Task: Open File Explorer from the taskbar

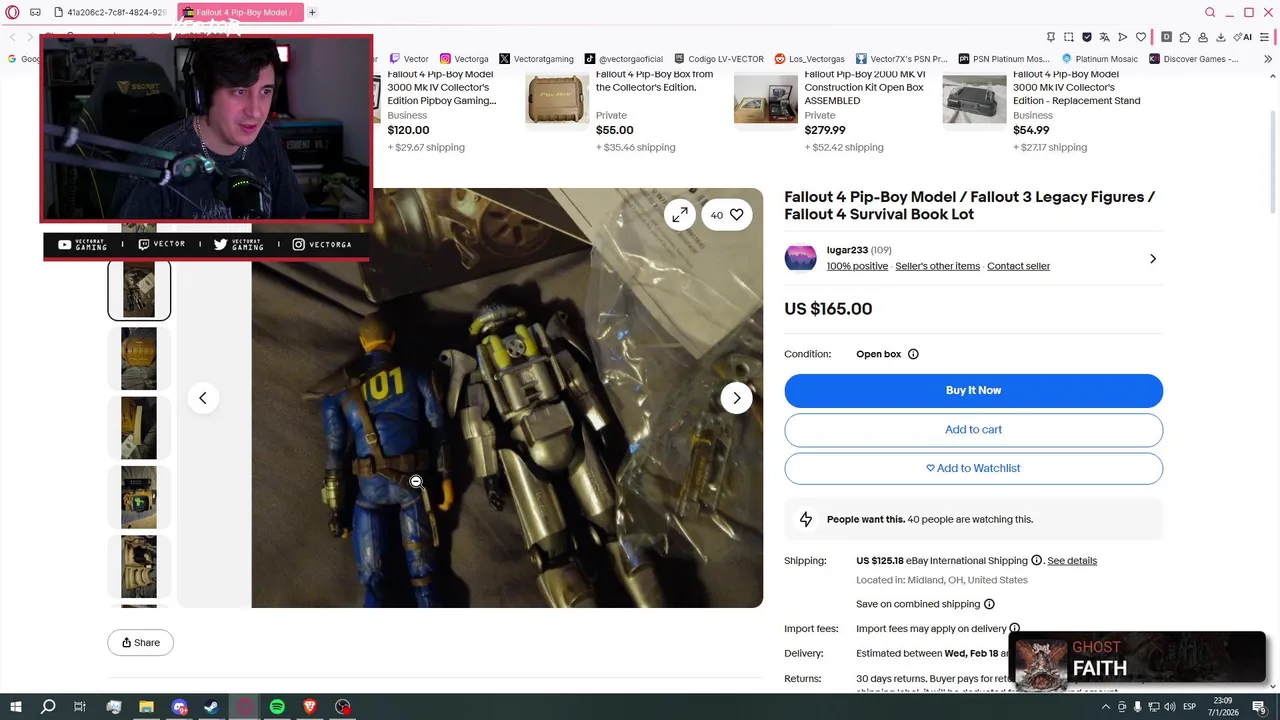Action: [x=146, y=707]
